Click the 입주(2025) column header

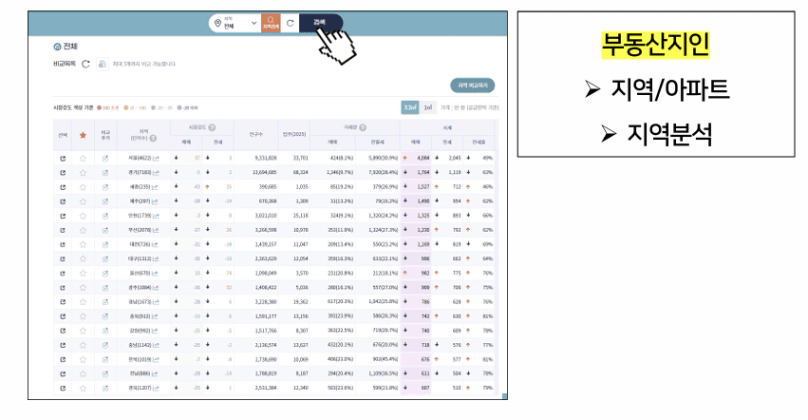pyautogui.click(x=294, y=135)
